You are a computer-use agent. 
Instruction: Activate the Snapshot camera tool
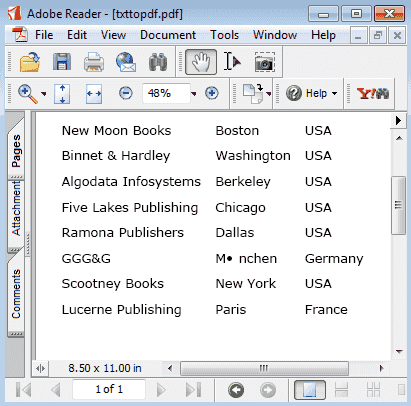[x=265, y=62]
